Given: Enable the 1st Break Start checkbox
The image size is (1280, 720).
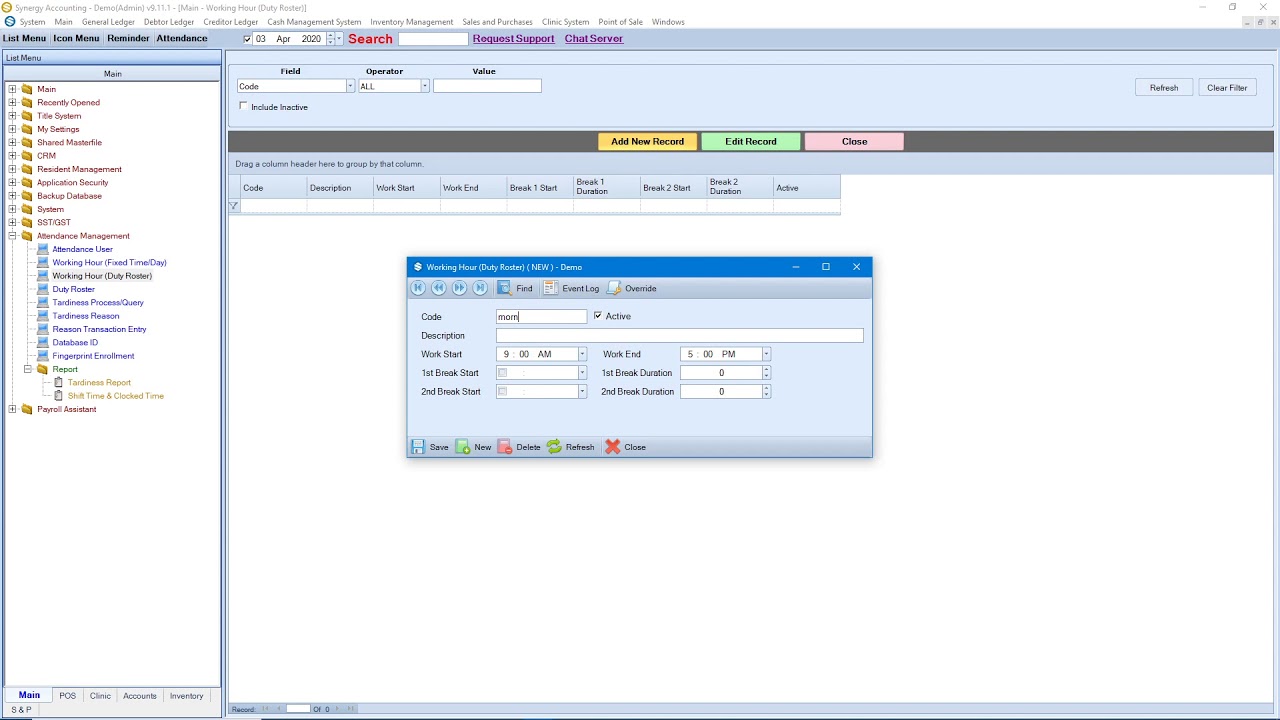Looking at the screenshot, I should [503, 373].
